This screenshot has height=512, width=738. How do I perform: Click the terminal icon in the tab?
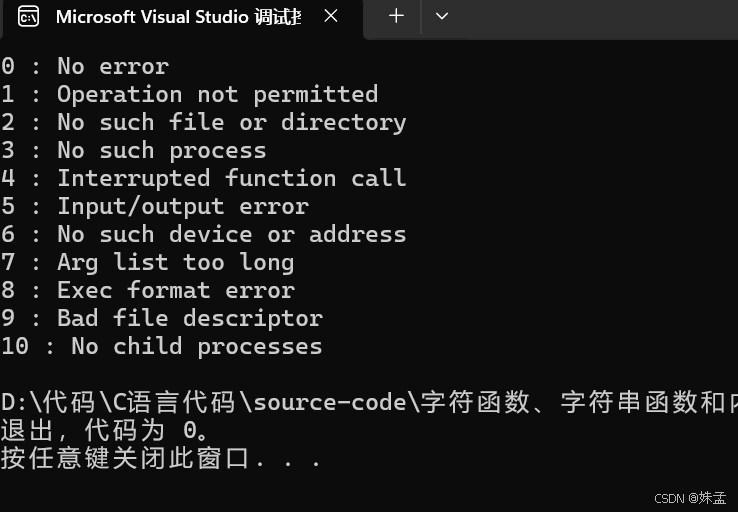point(29,16)
